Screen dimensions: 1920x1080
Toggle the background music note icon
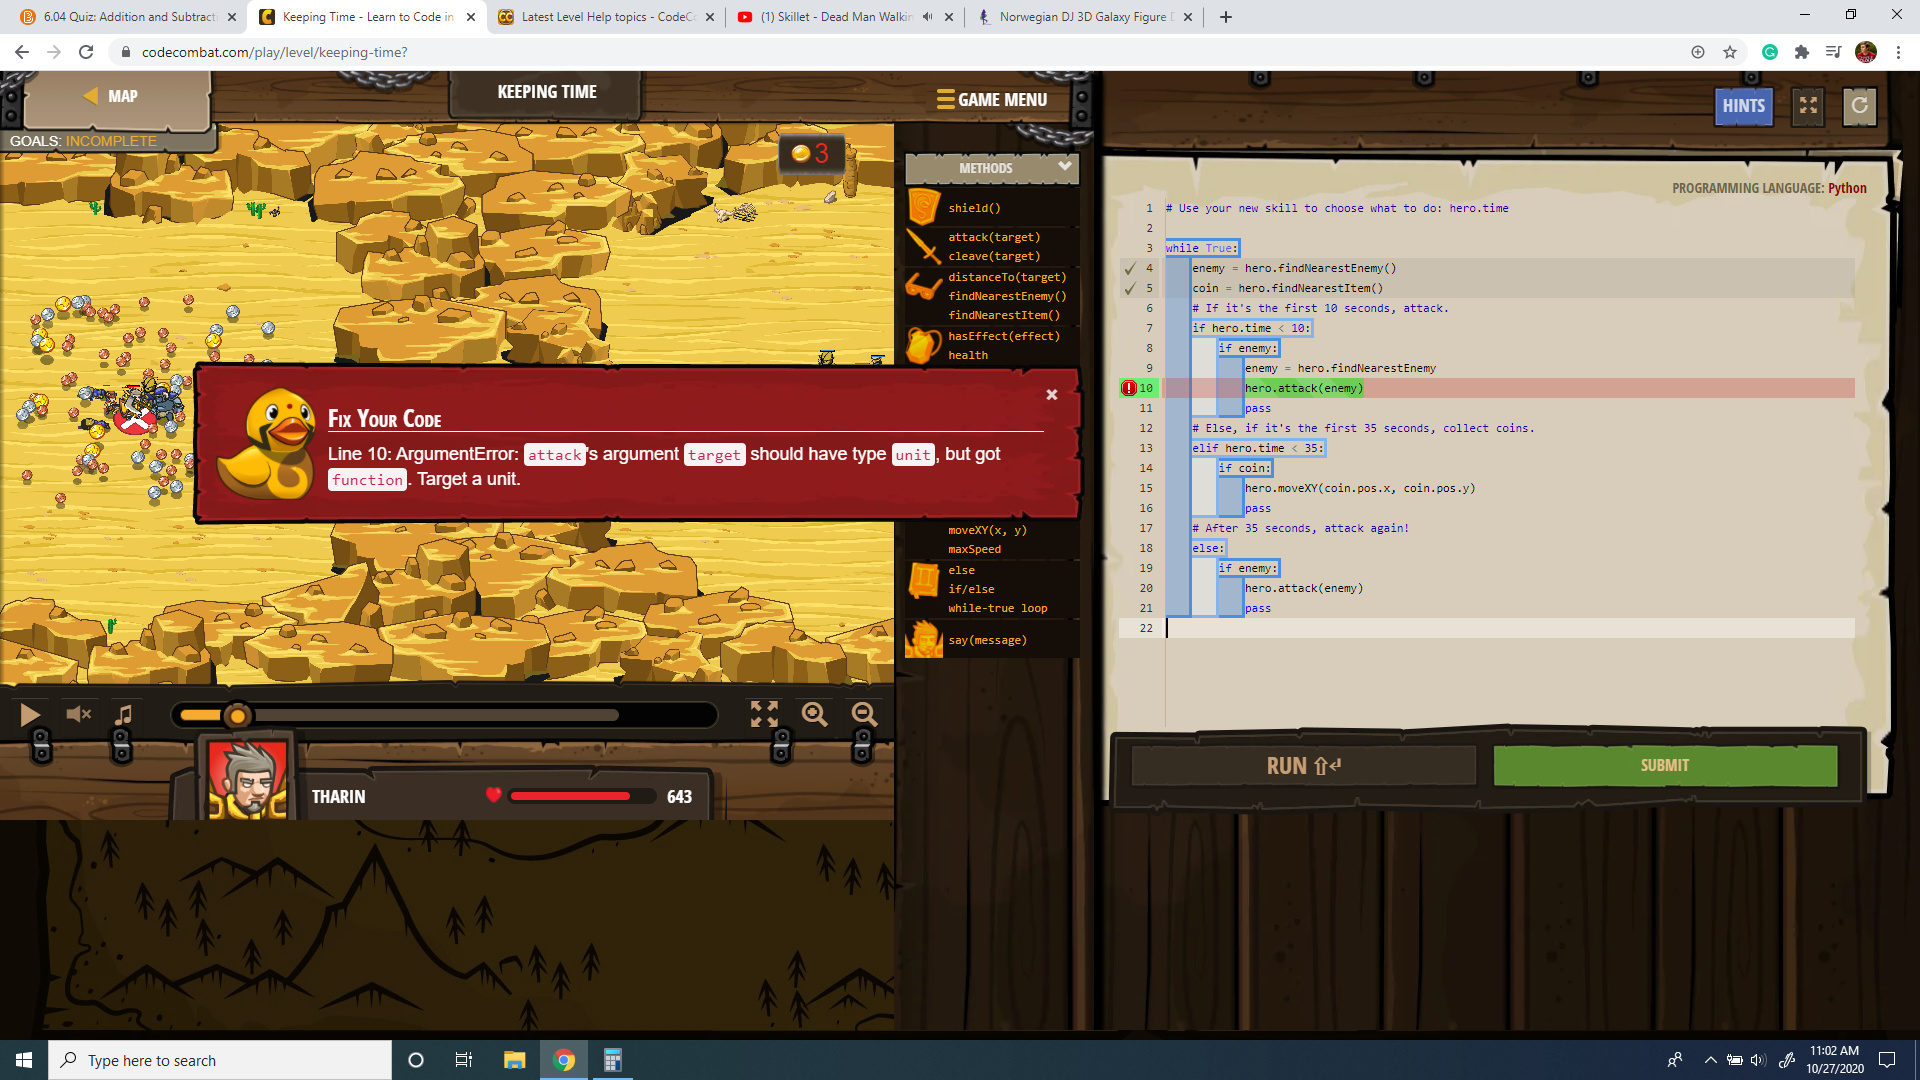click(124, 714)
